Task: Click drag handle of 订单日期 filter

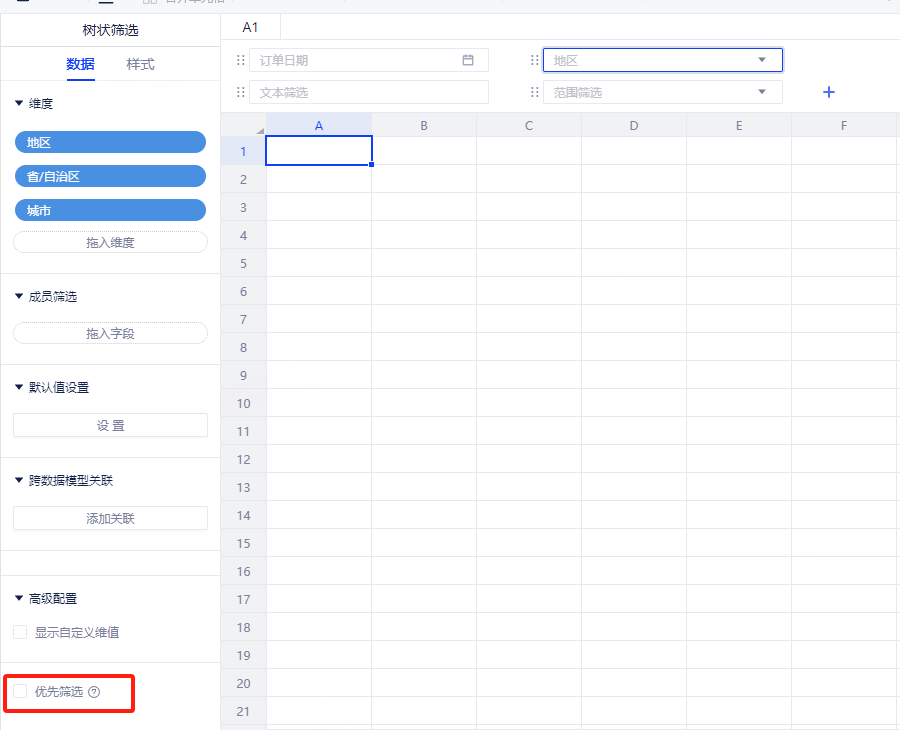Action: 240,60
